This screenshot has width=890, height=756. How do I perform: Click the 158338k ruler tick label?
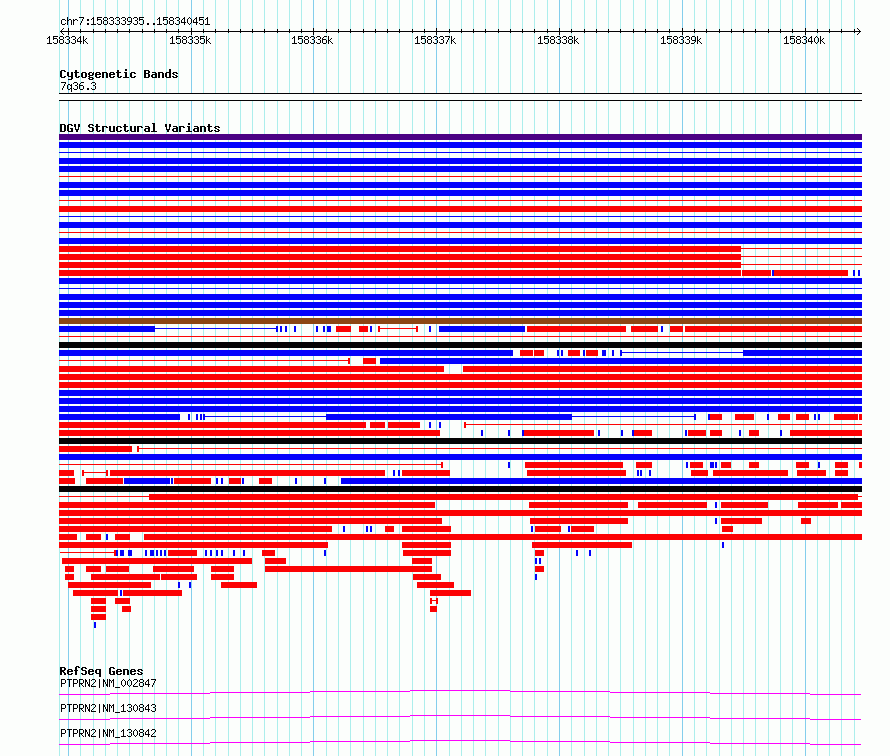point(558,40)
